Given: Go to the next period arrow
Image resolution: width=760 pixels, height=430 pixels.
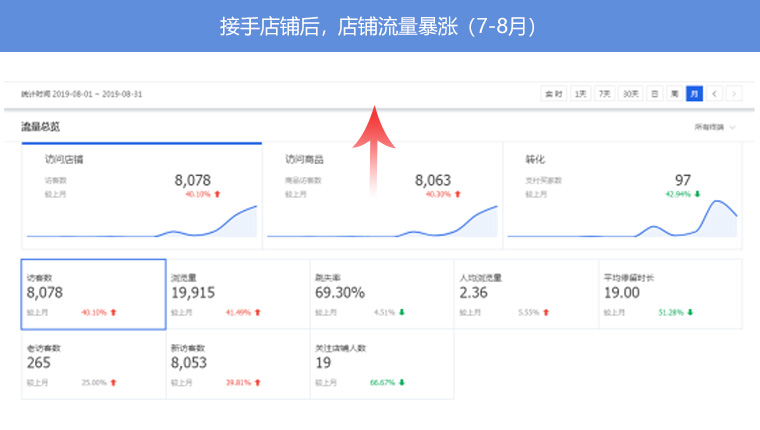Looking at the screenshot, I should [x=735, y=94].
